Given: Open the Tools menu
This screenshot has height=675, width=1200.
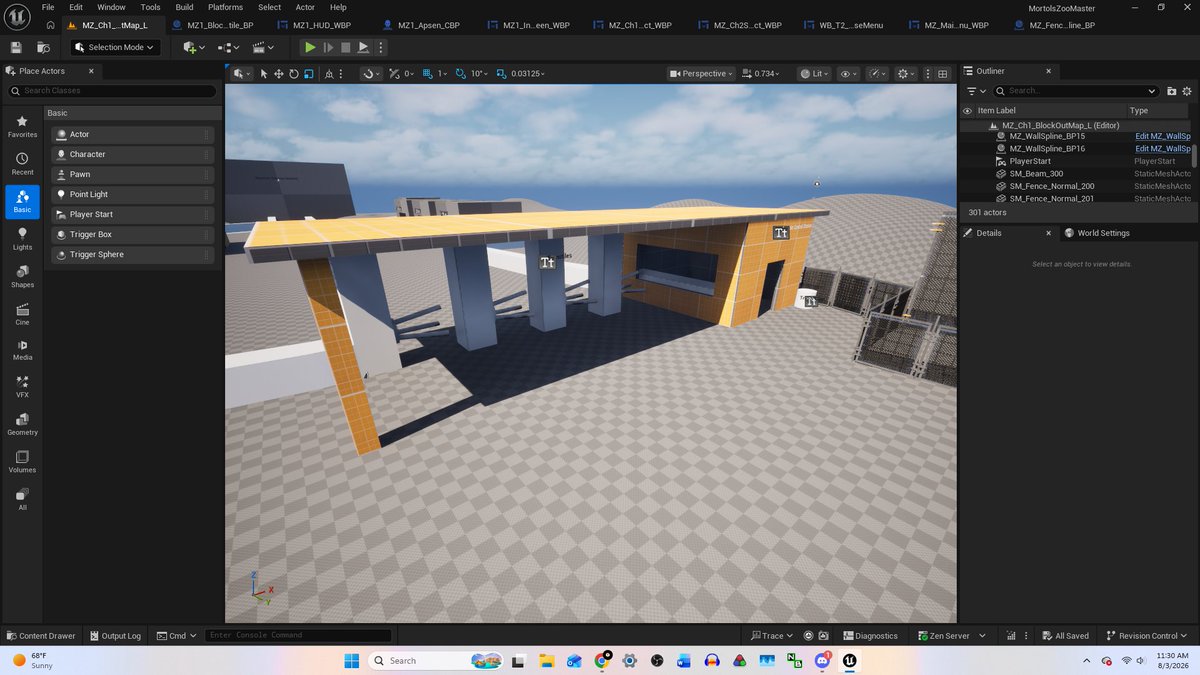Looking at the screenshot, I should (x=150, y=7).
